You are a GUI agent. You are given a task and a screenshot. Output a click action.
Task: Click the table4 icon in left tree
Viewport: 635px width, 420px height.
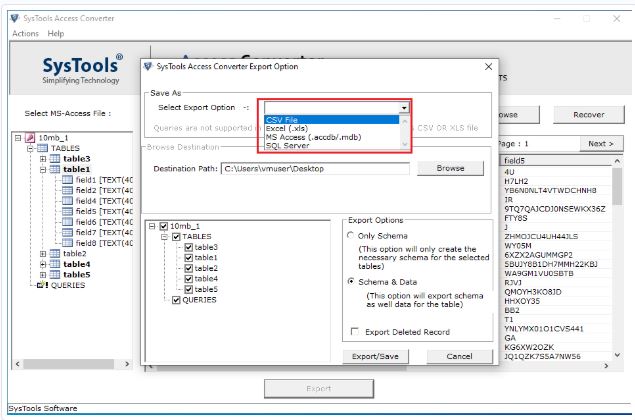point(55,264)
